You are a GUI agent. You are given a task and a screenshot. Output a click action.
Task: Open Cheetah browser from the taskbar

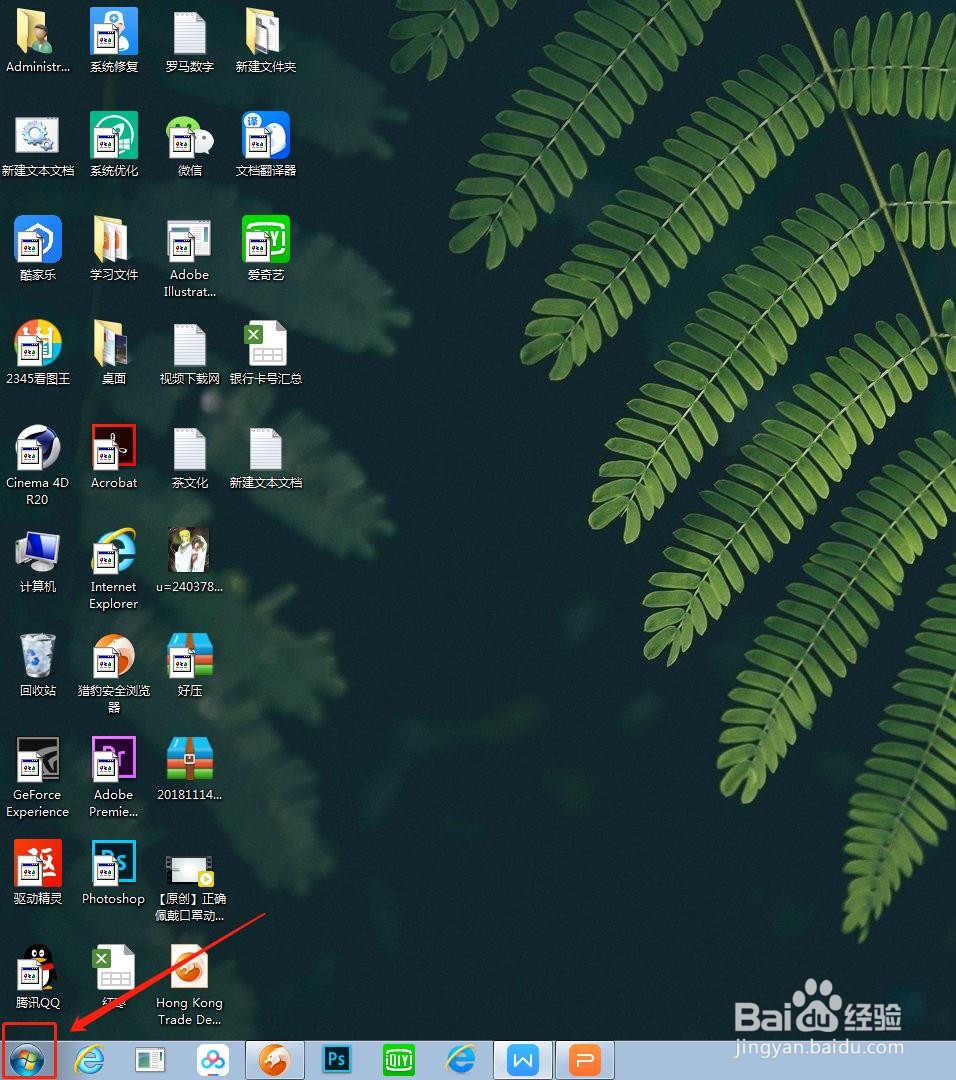tap(275, 1059)
